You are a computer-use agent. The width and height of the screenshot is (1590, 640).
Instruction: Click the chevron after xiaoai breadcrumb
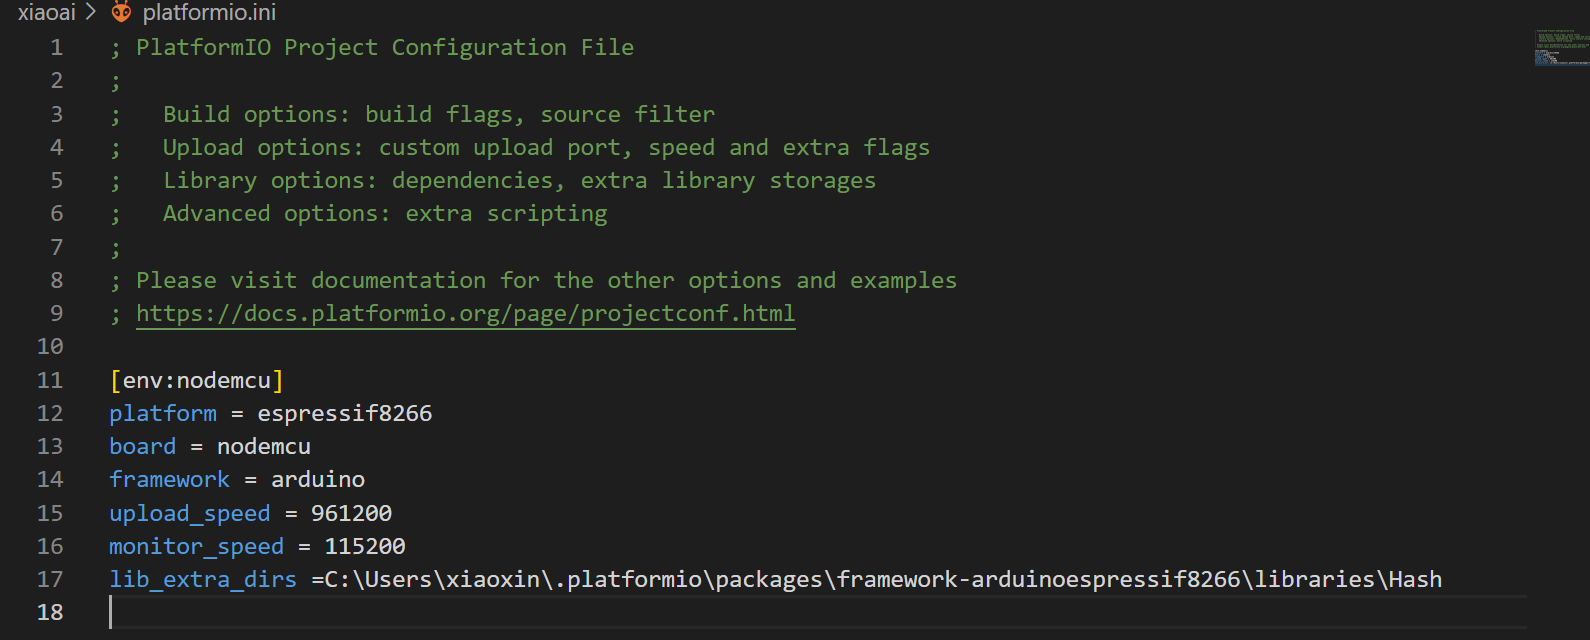[91, 12]
